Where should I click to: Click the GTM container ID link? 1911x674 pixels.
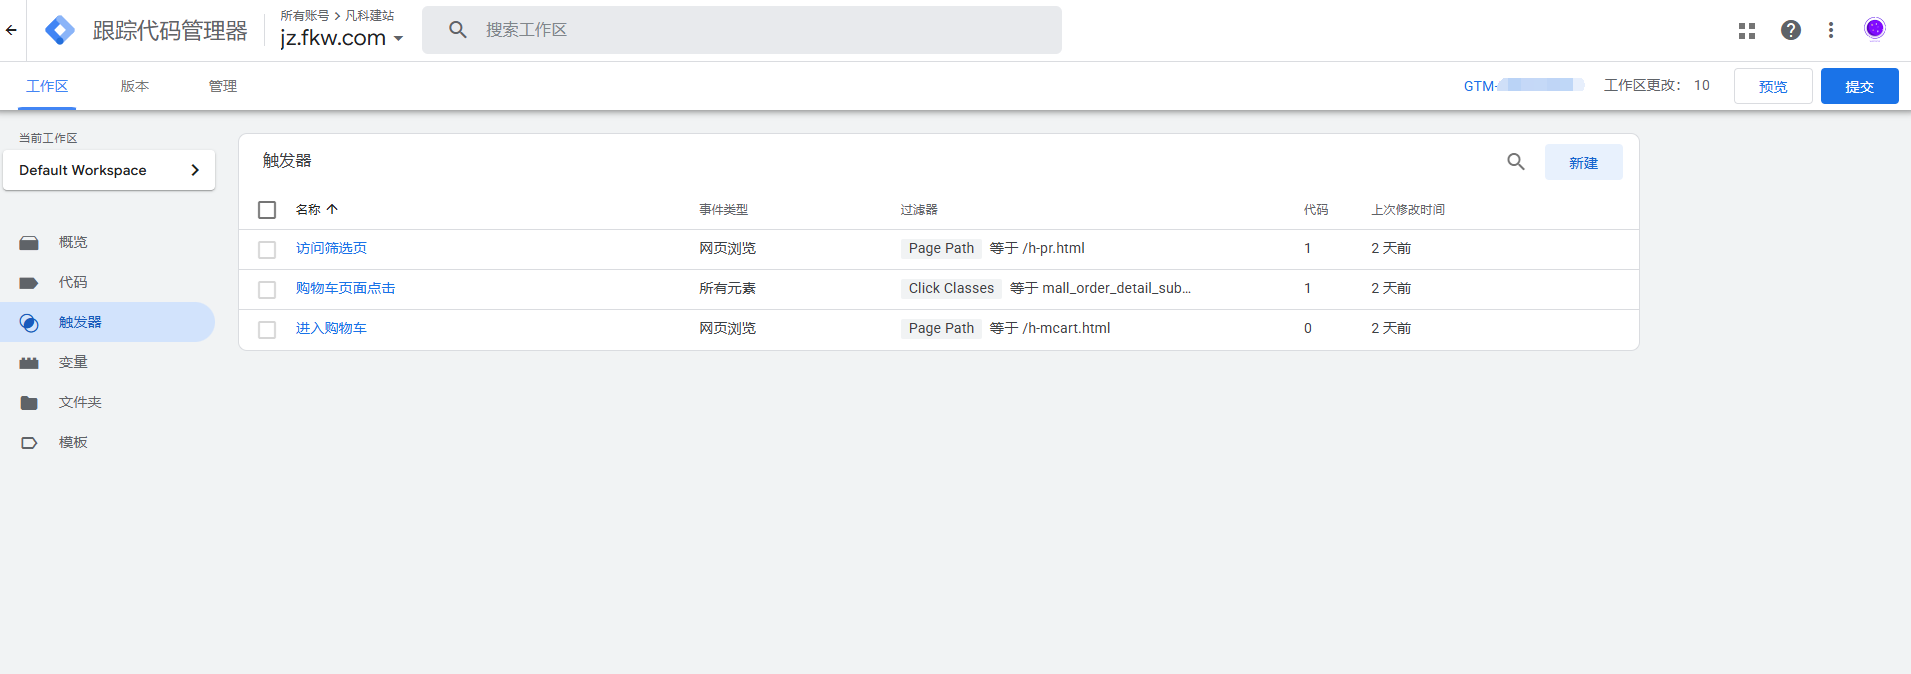click(x=1523, y=86)
